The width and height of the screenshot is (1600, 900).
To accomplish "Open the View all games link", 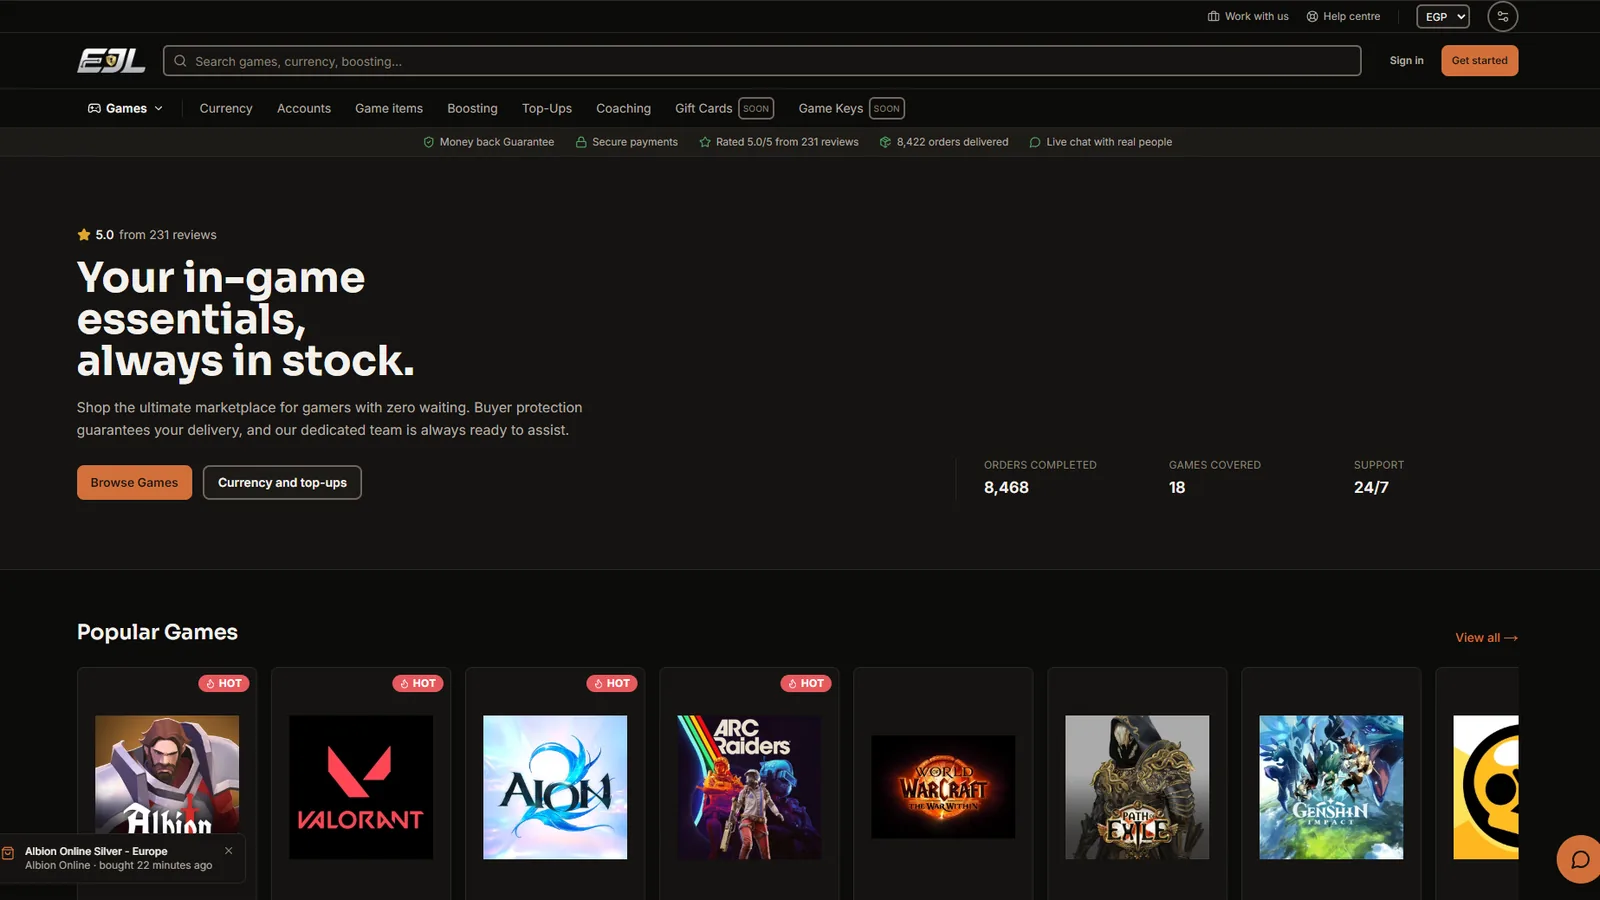I will pyautogui.click(x=1486, y=638).
